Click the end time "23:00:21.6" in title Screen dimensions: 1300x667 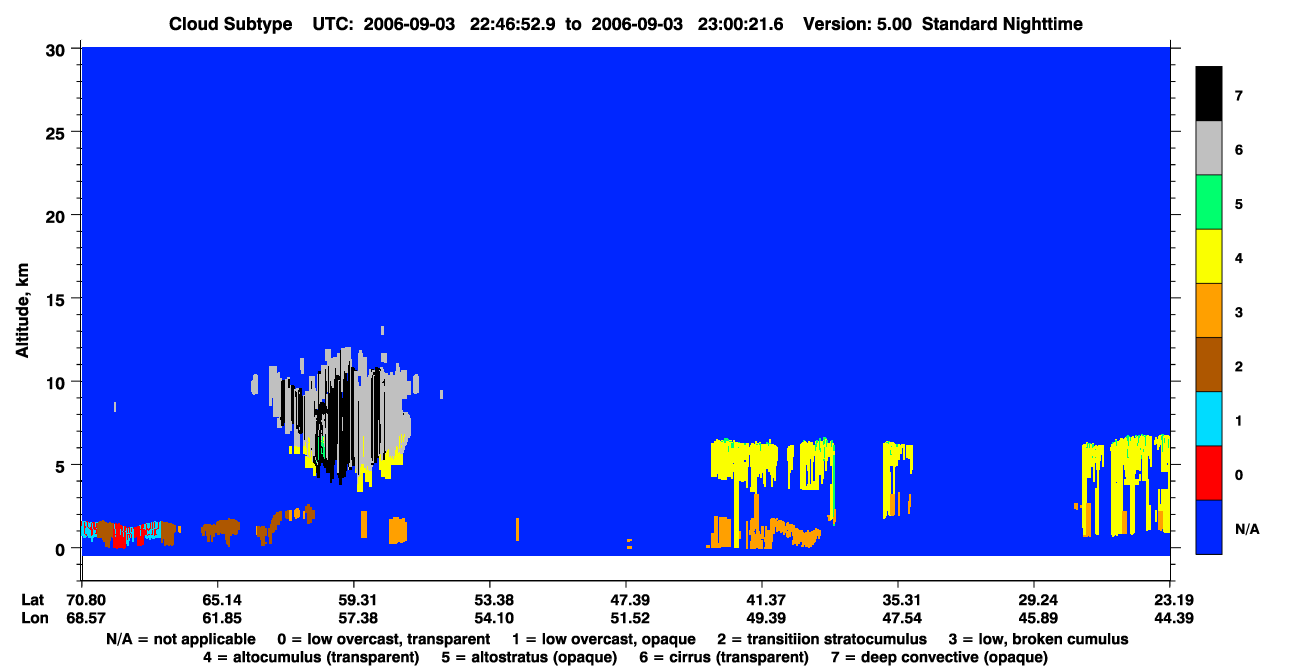tap(739, 24)
